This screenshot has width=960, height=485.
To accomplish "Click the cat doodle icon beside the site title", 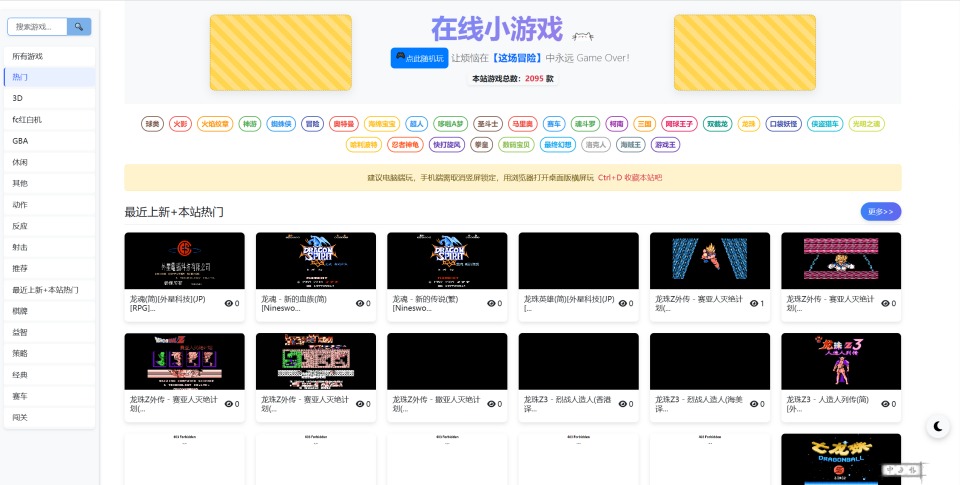I will [582, 37].
